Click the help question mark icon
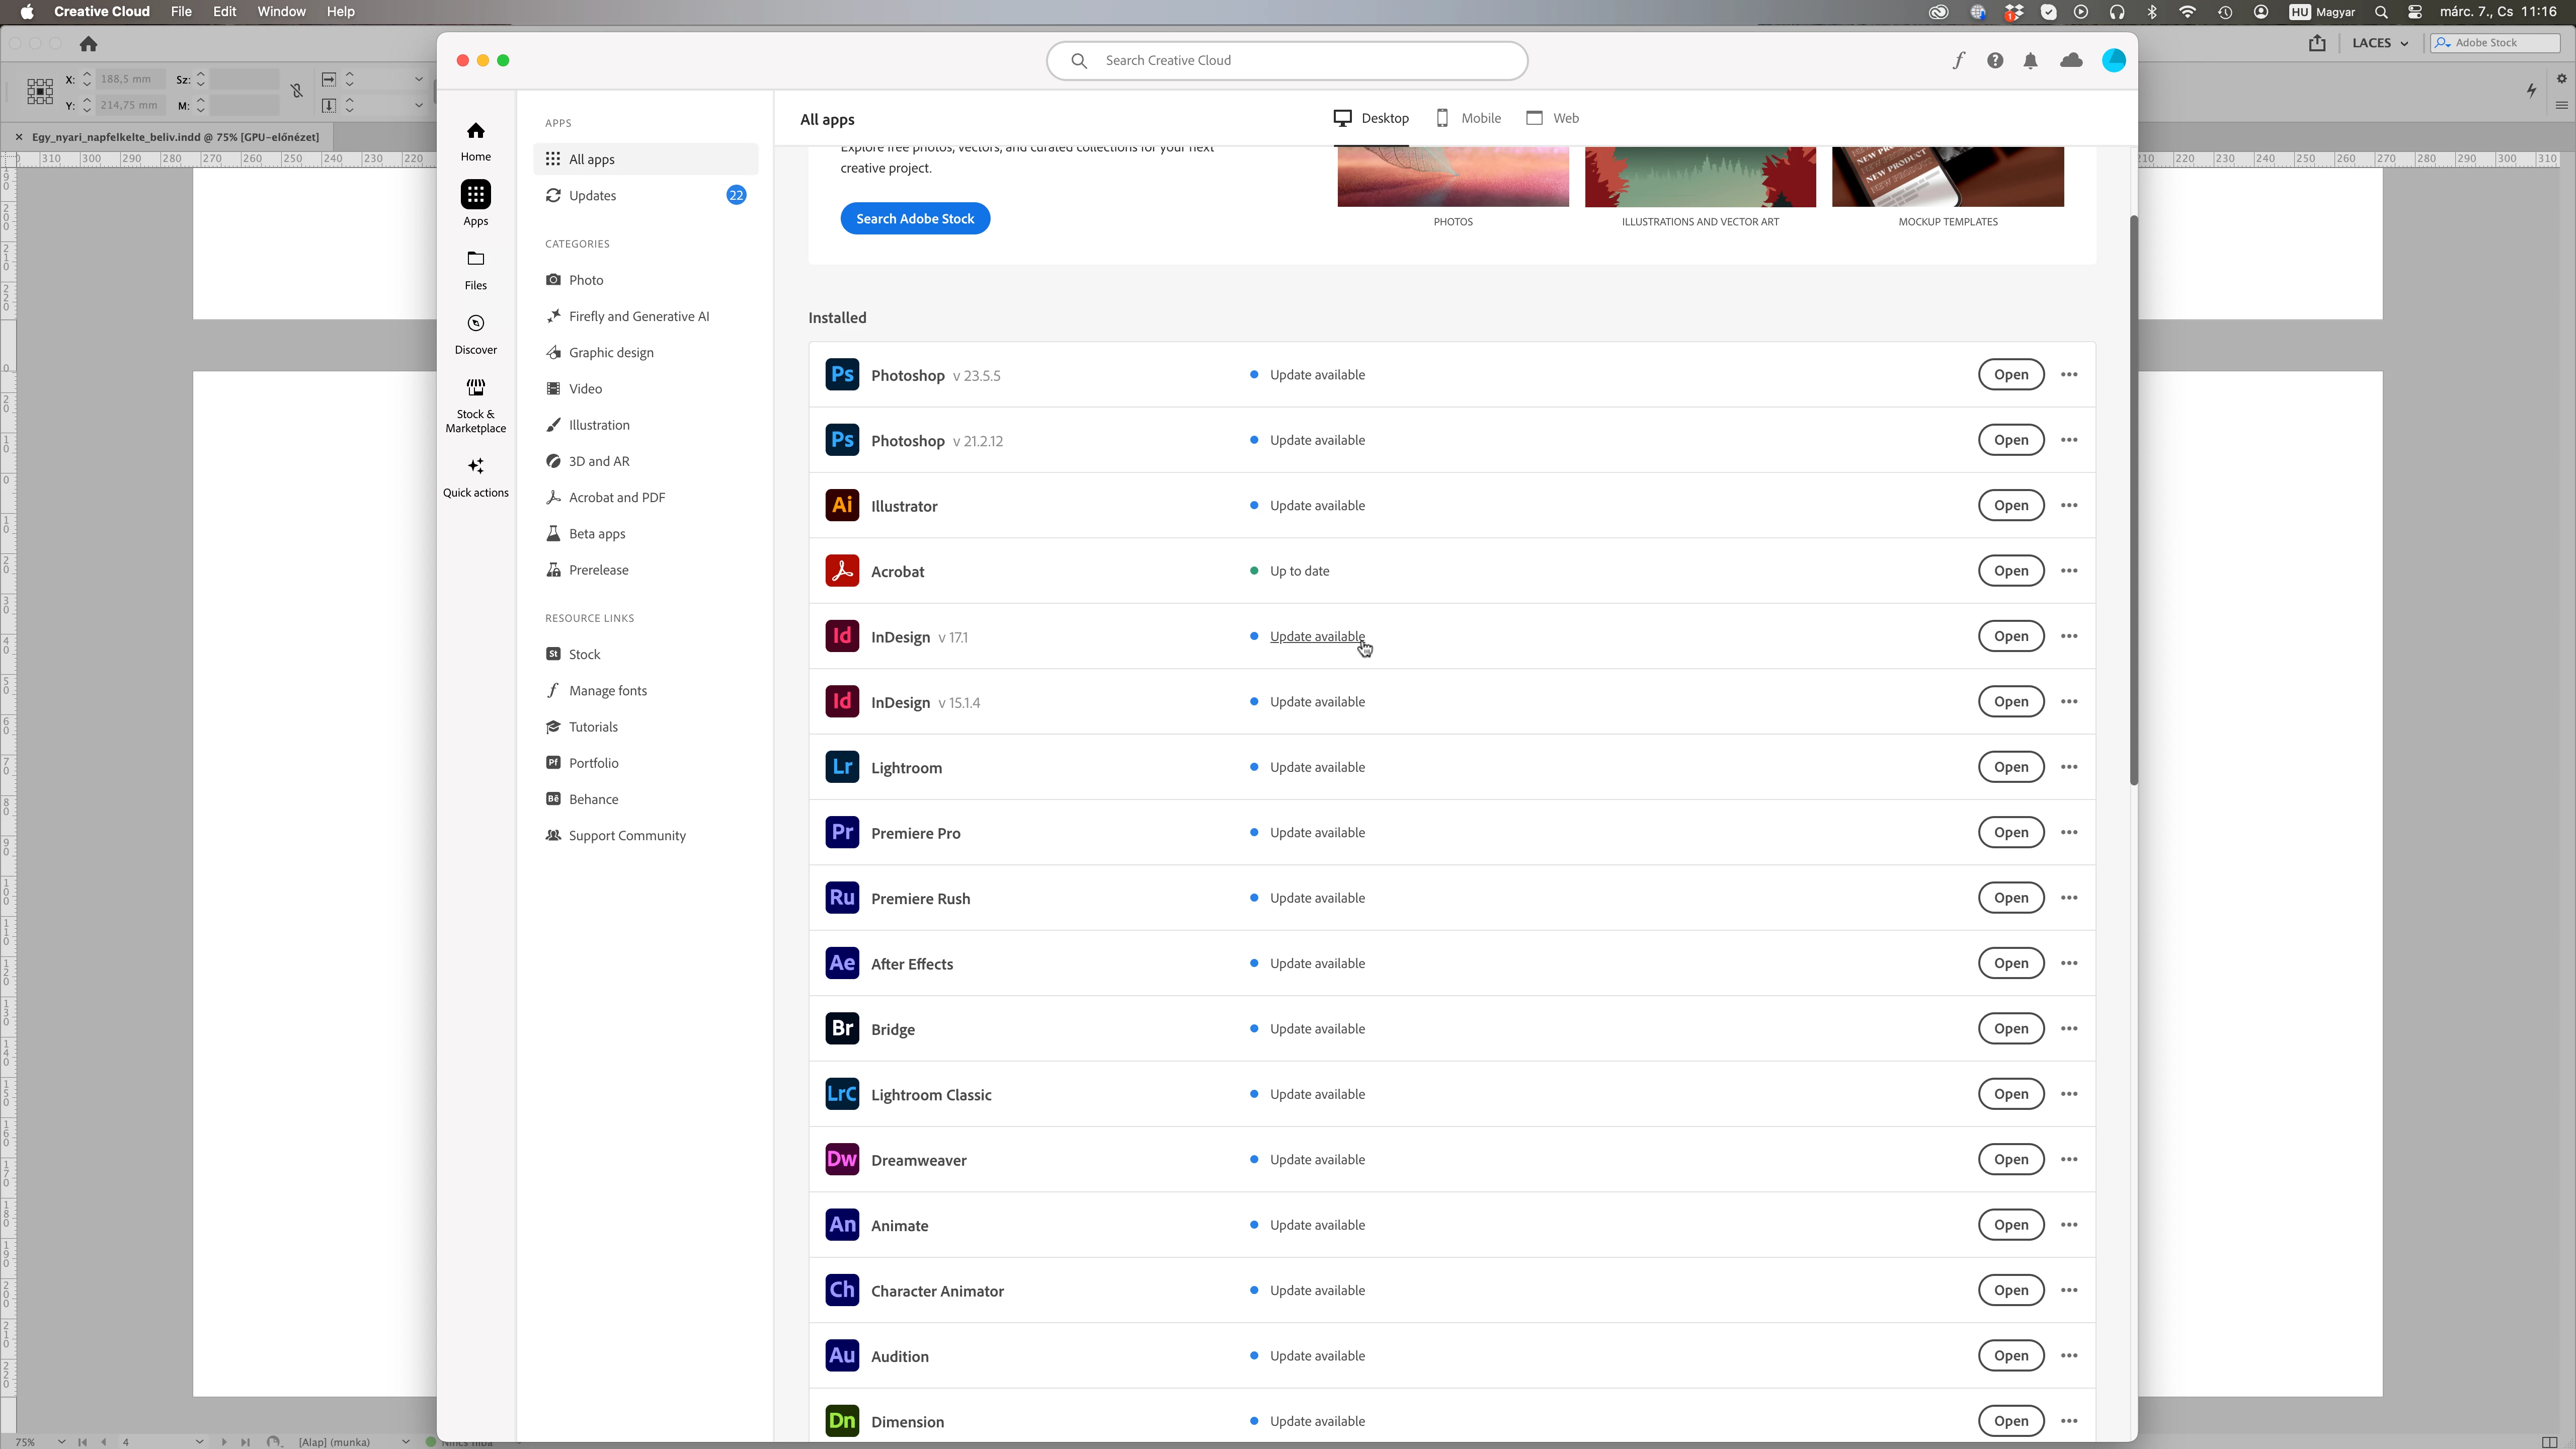The height and width of the screenshot is (1449, 2576). click(x=1994, y=61)
